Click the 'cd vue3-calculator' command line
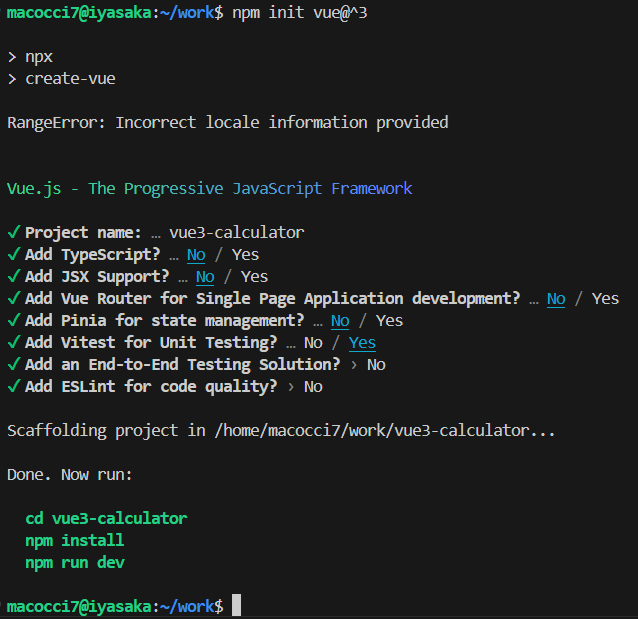Screen dimensions: 638x619 coord(106,519)
